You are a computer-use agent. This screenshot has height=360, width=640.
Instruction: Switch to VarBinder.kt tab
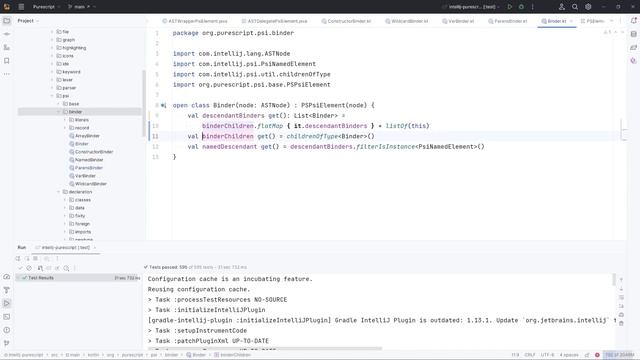pos(458,21)
